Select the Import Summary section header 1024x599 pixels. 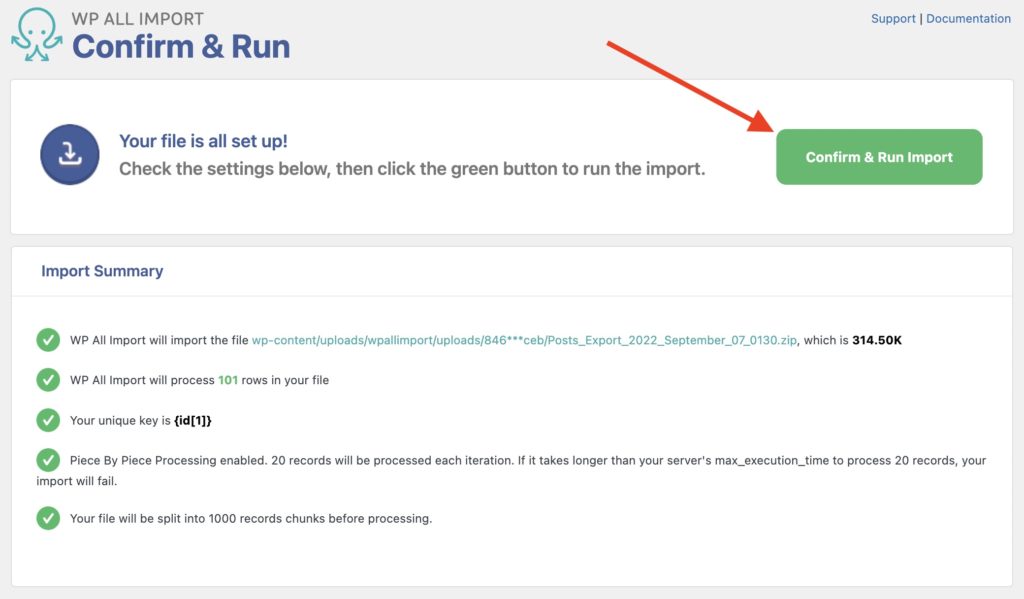pos(101,271)
